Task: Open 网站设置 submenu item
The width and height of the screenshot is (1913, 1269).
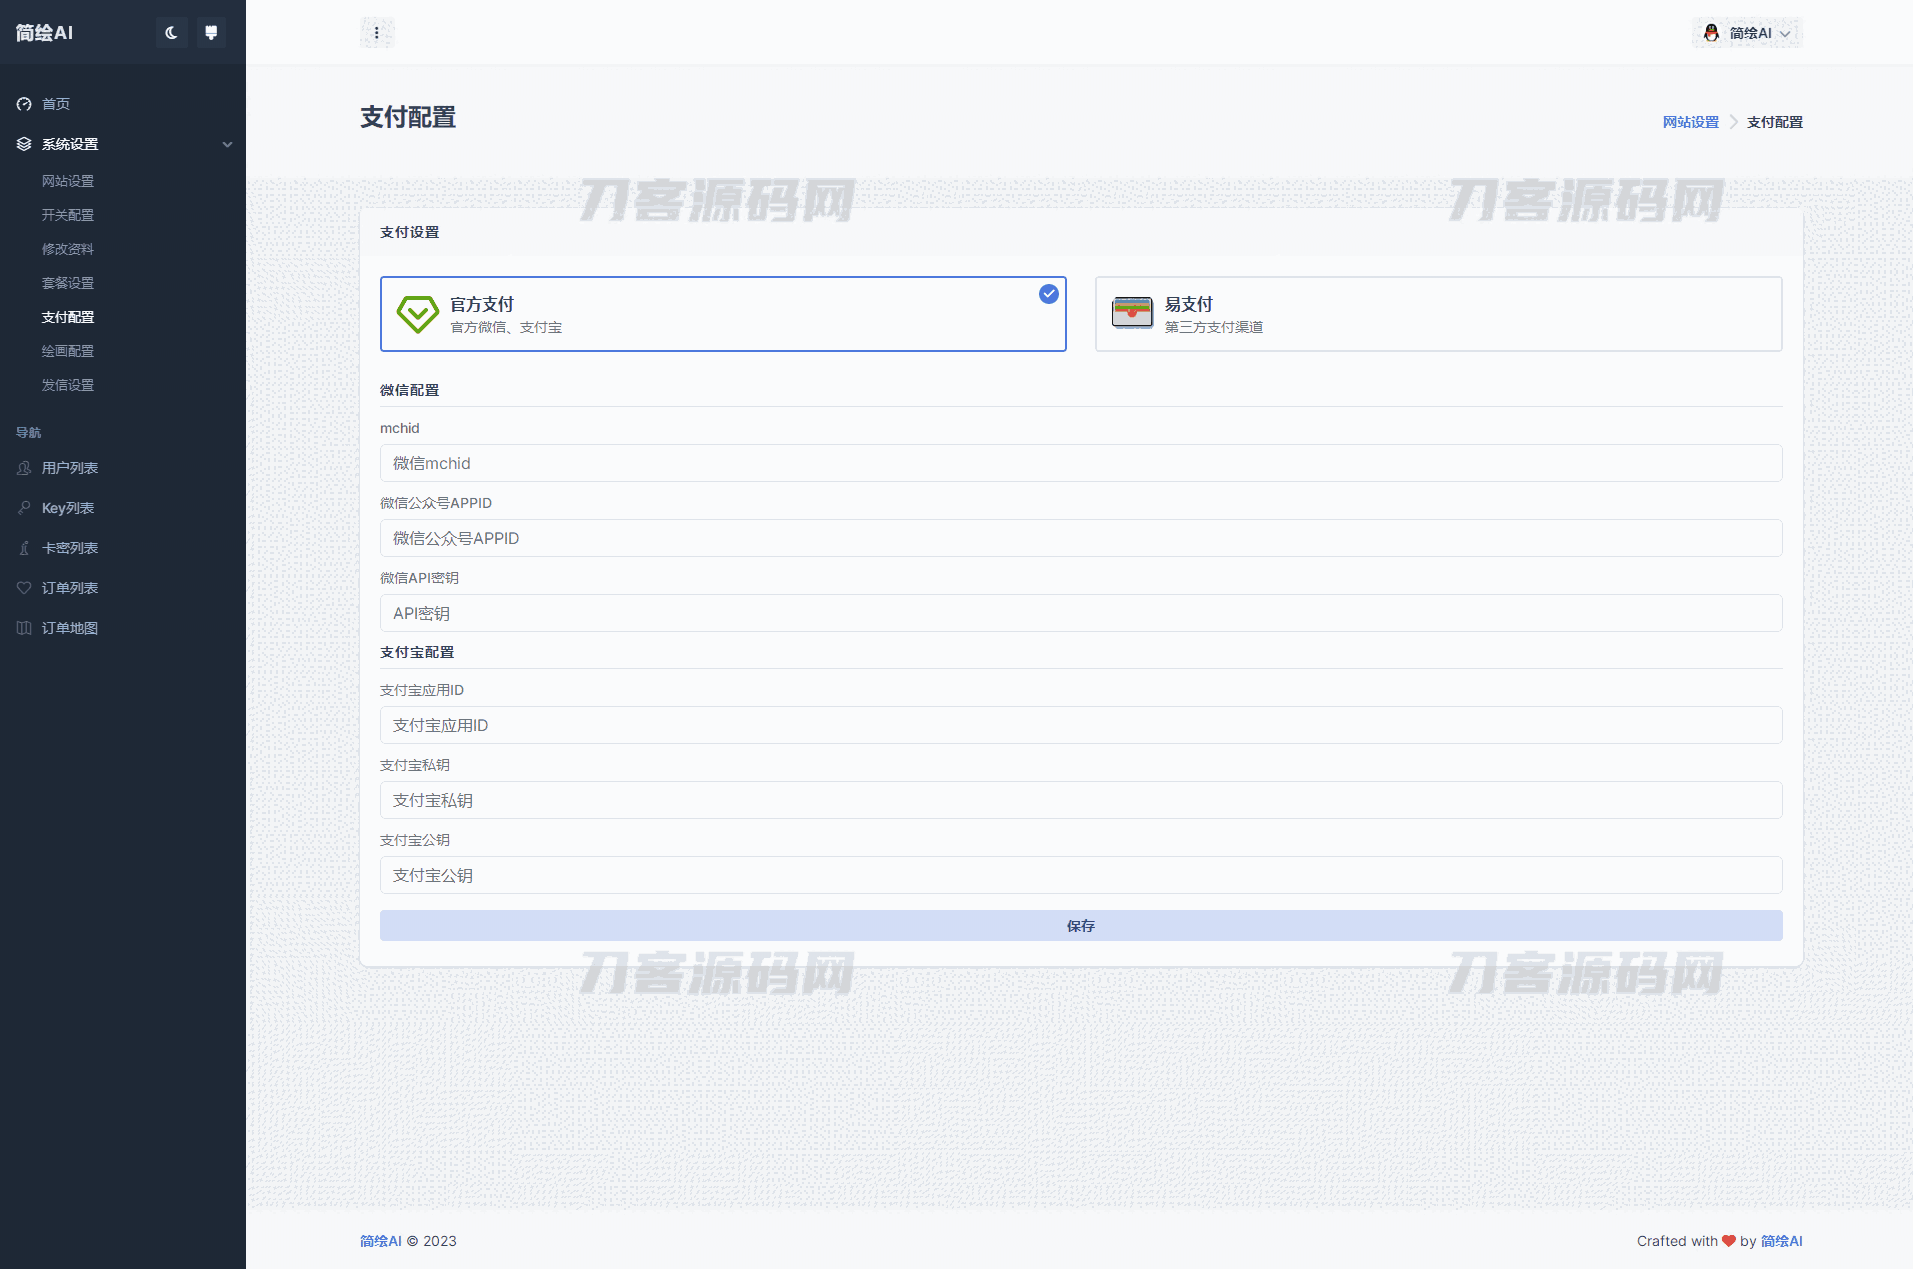Action: [x=68, y=181]
